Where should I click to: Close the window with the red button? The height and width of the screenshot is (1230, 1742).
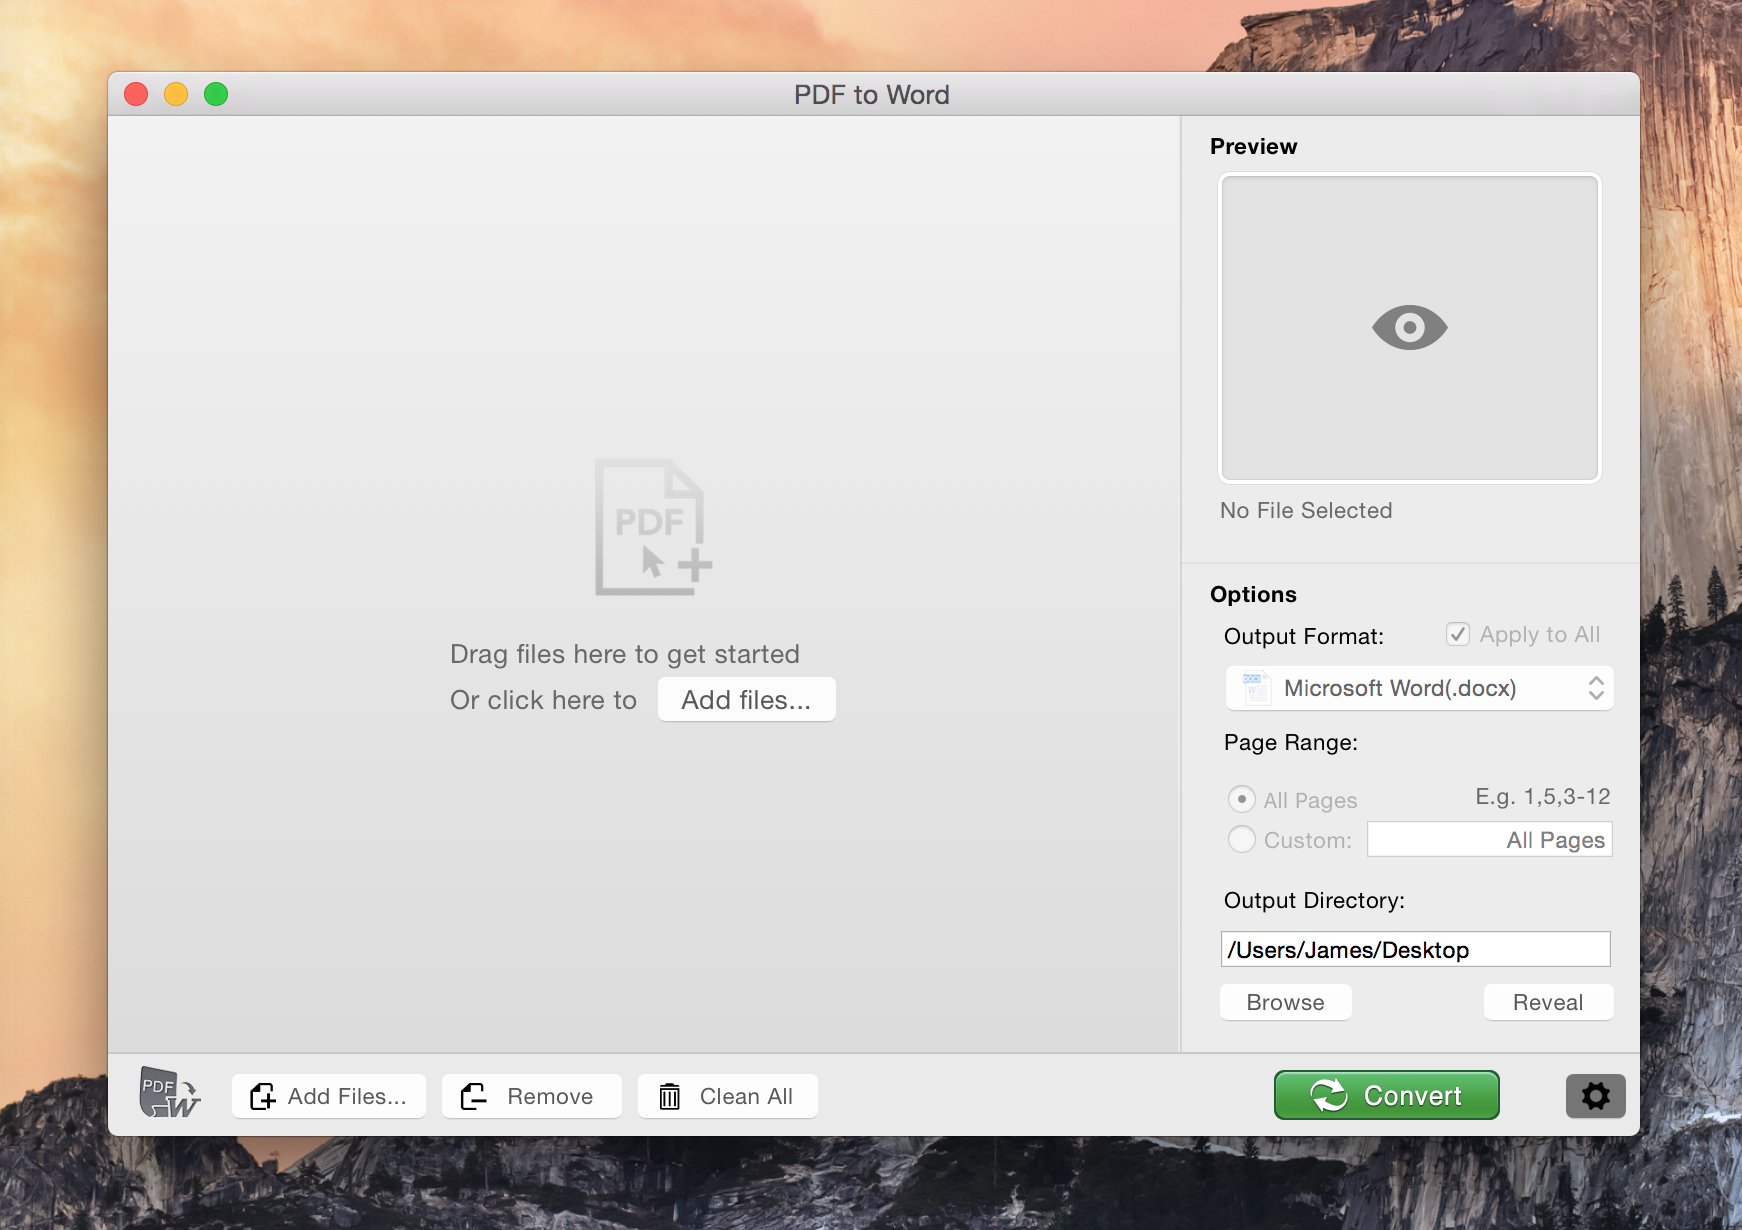point(136,94)
